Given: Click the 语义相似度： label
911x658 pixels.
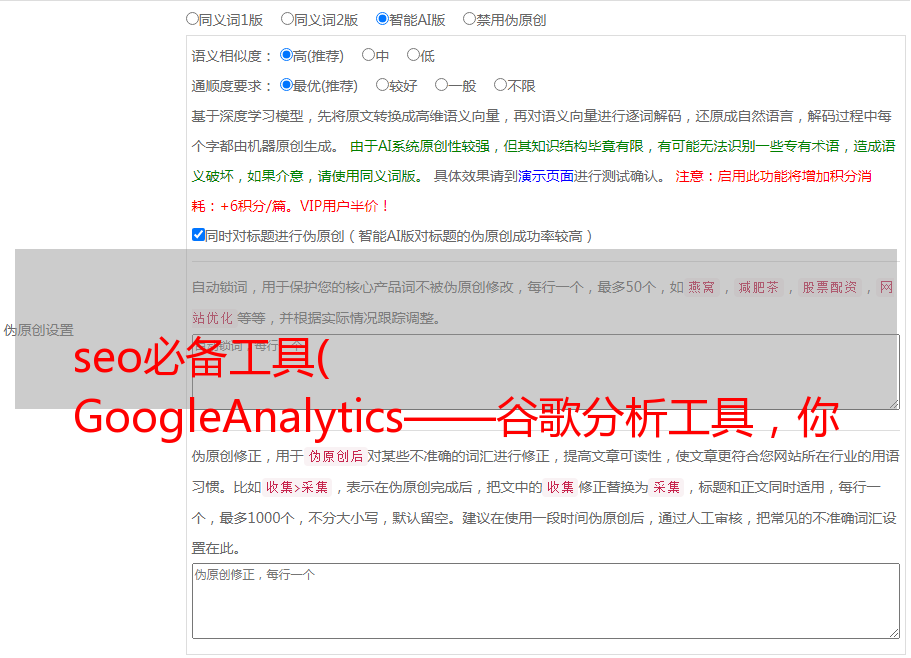Looking at the screenshot, I should tap(232, 56).
